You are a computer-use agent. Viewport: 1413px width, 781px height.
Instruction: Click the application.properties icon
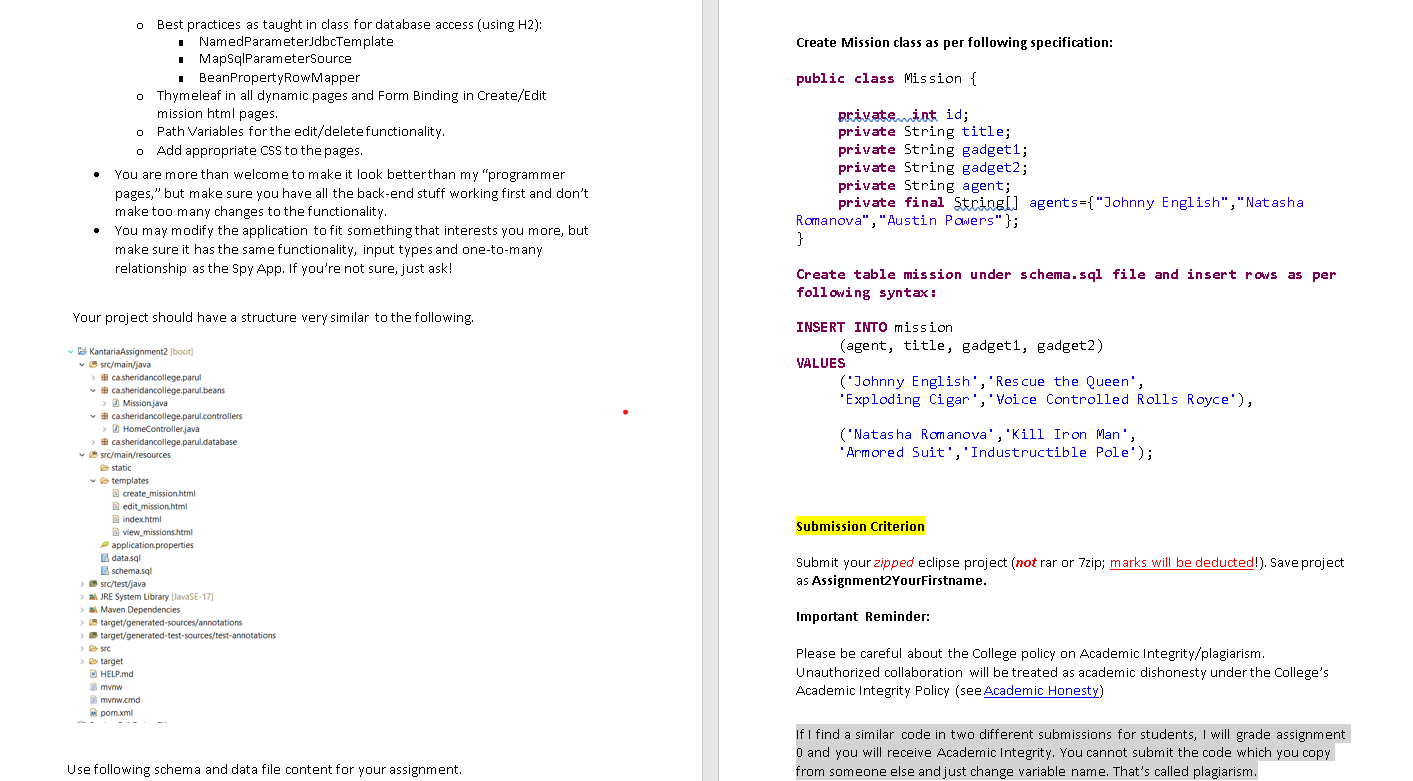pos(104,545)
